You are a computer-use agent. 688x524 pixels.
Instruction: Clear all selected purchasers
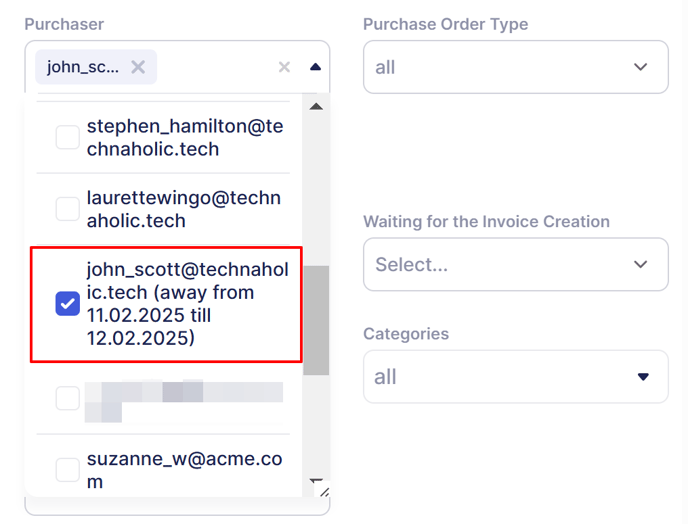pos(284,67)
